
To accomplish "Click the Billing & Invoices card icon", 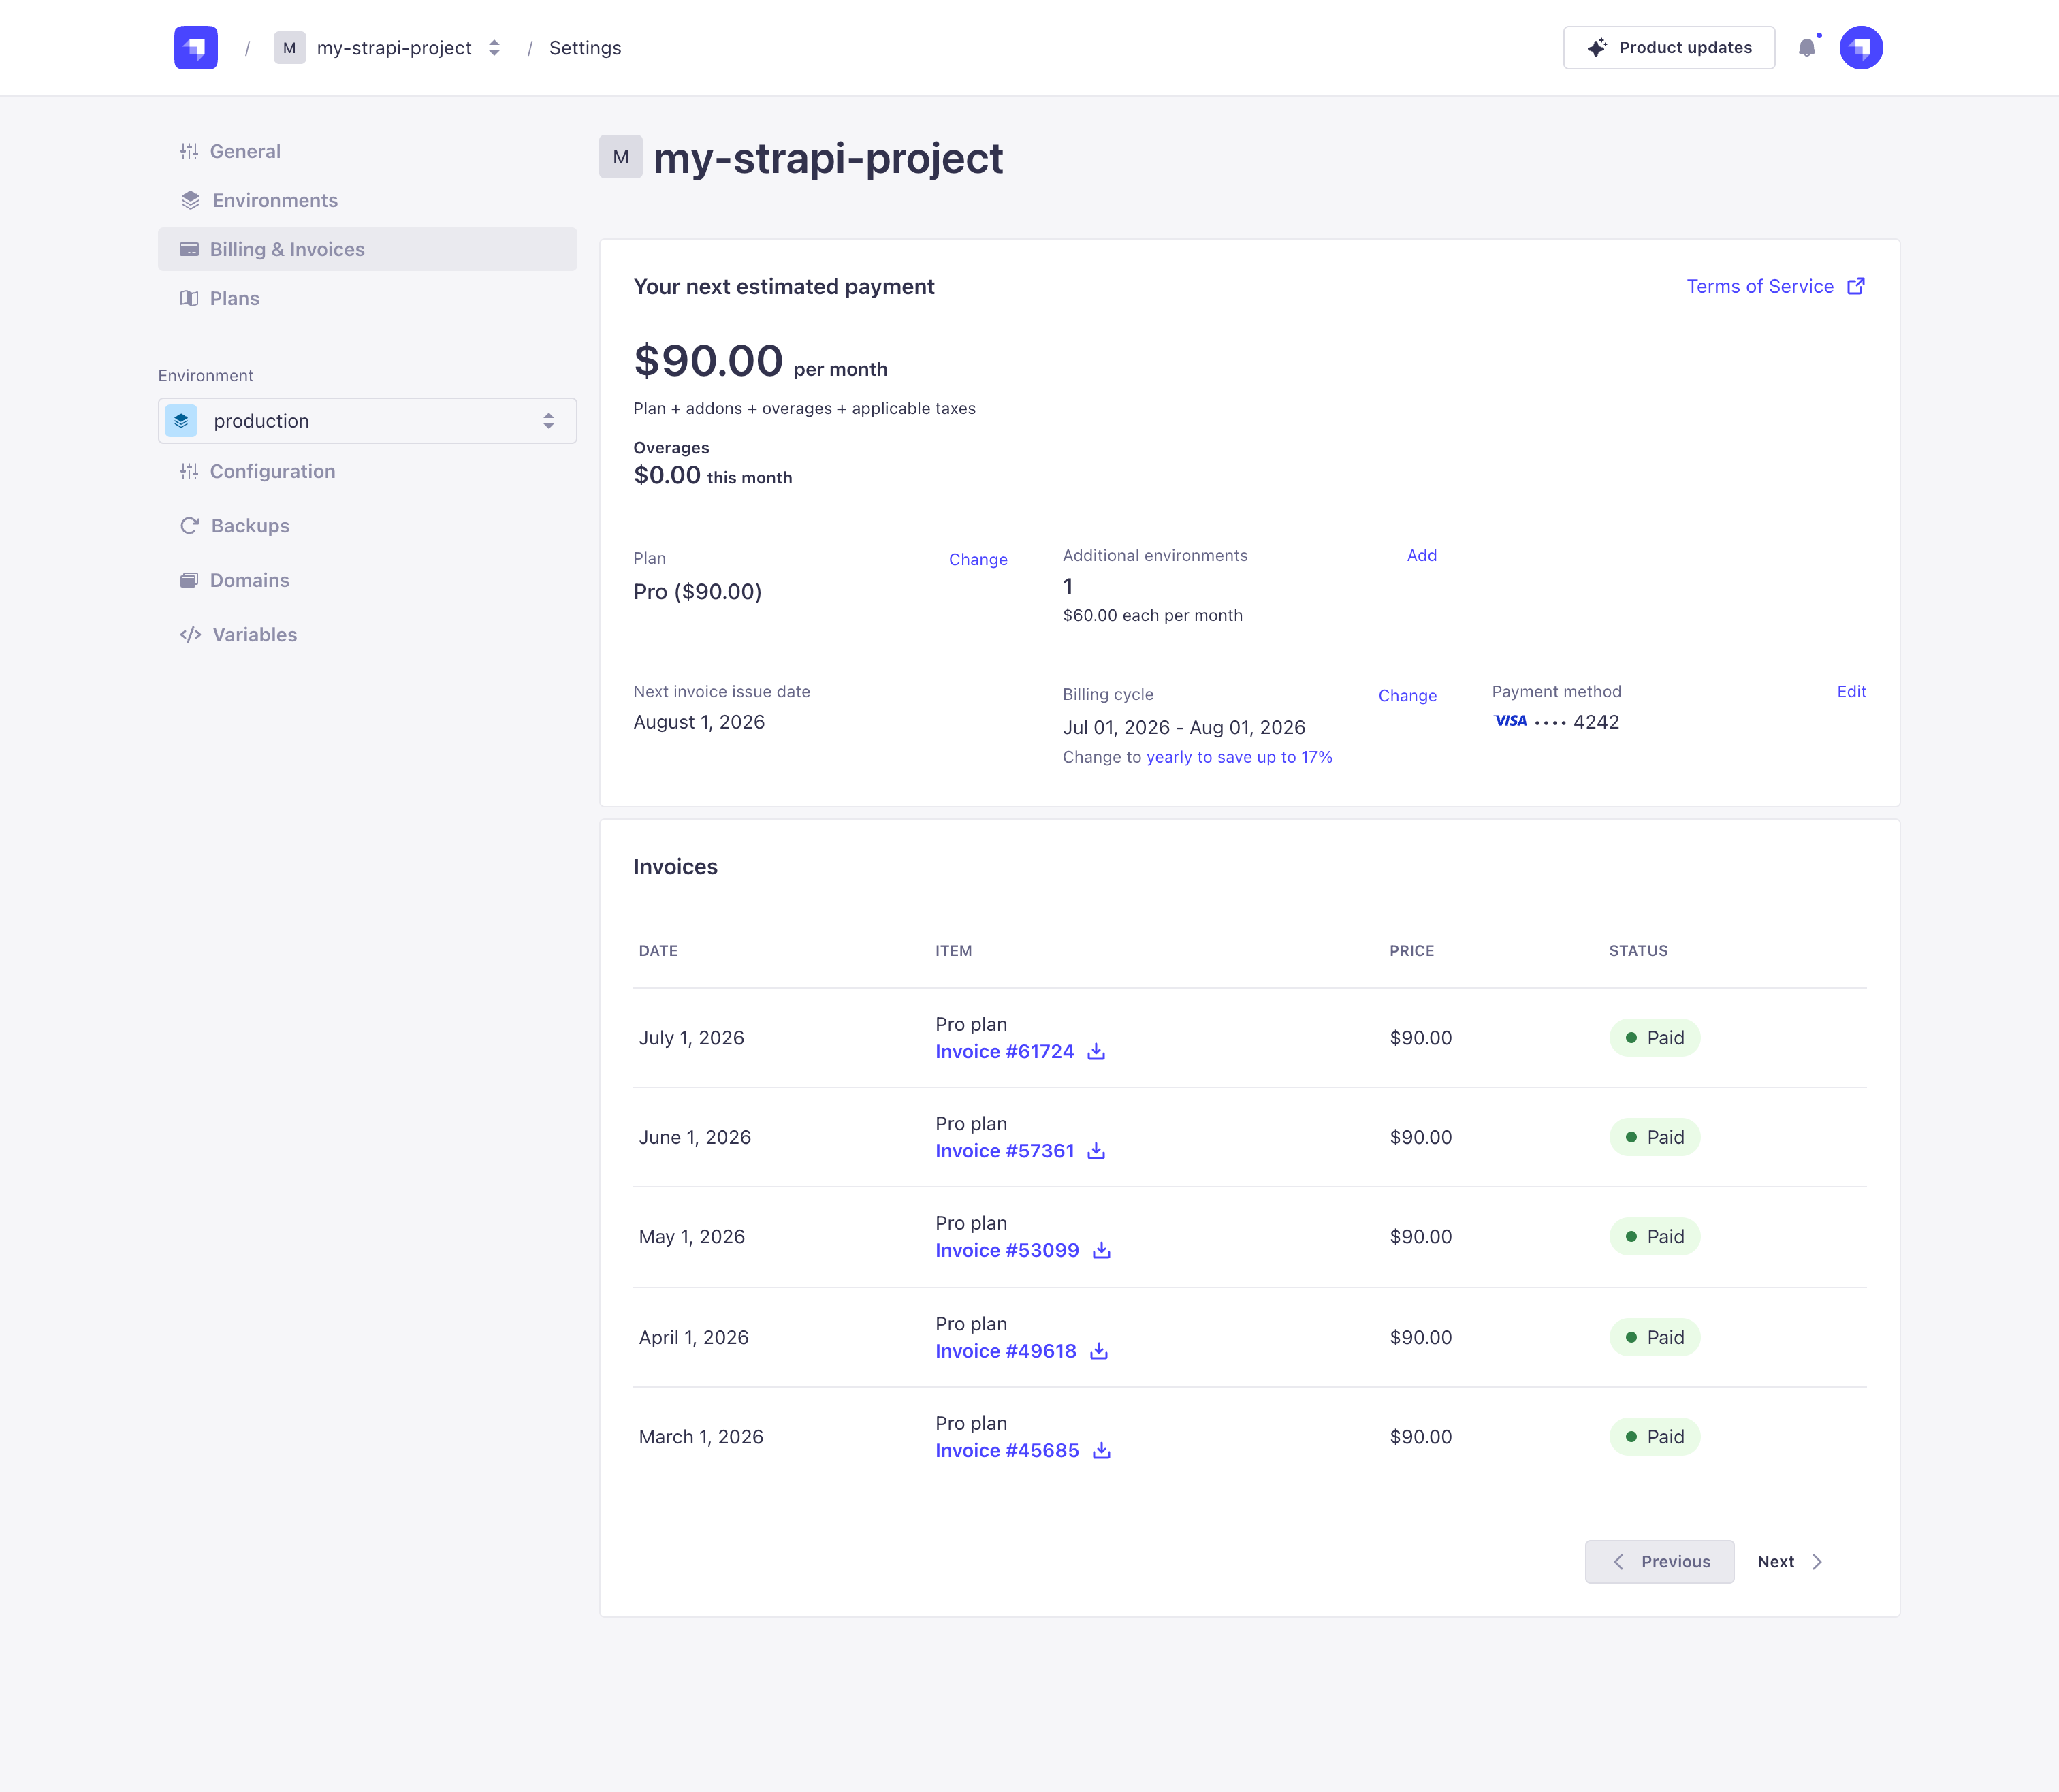I will (189, 250).
